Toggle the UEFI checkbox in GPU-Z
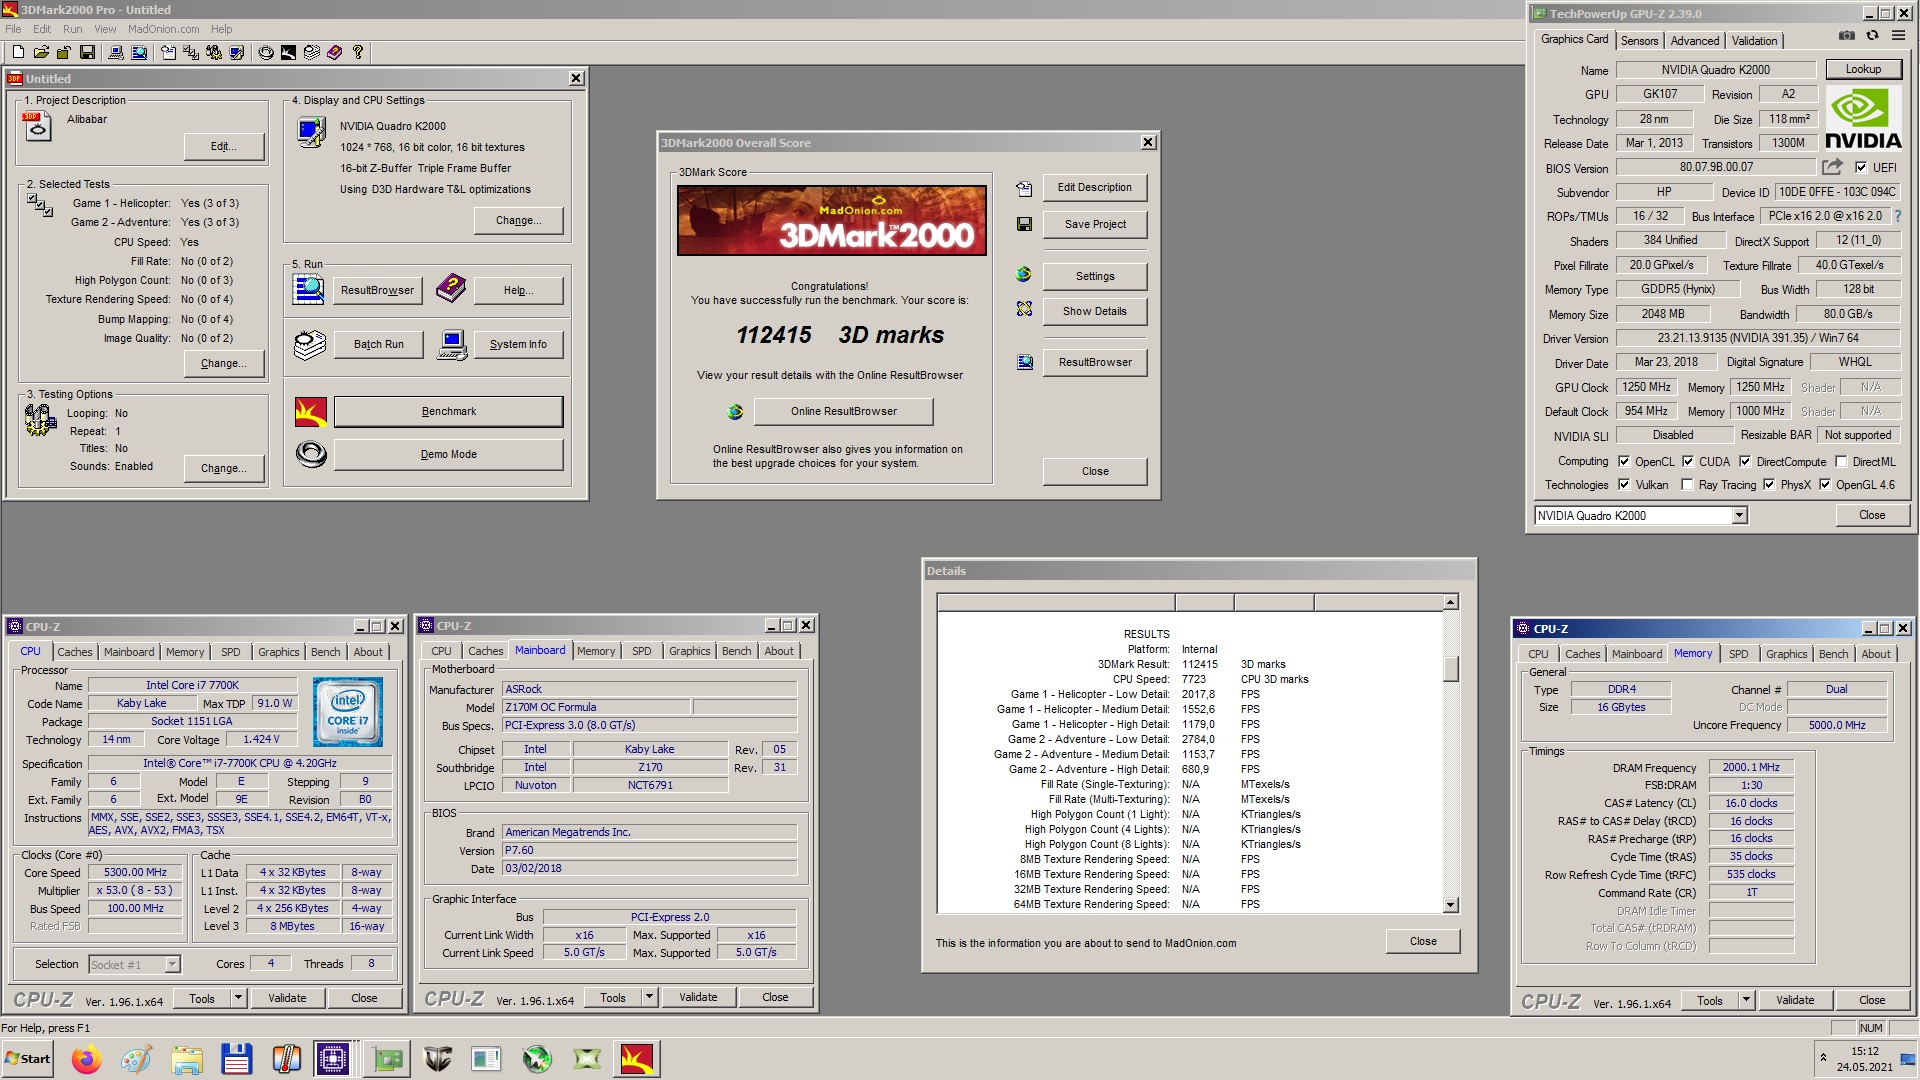 [1860, 167]
